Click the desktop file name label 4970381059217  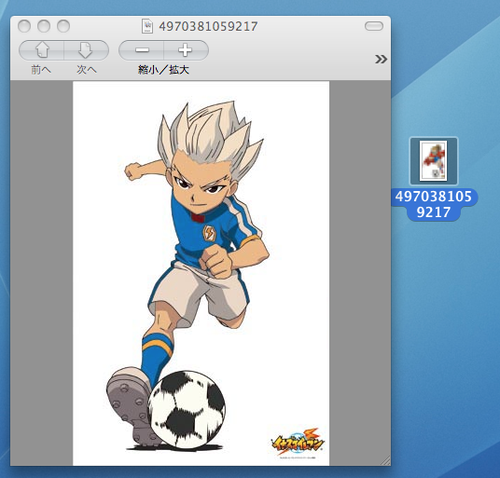point(434,204)
